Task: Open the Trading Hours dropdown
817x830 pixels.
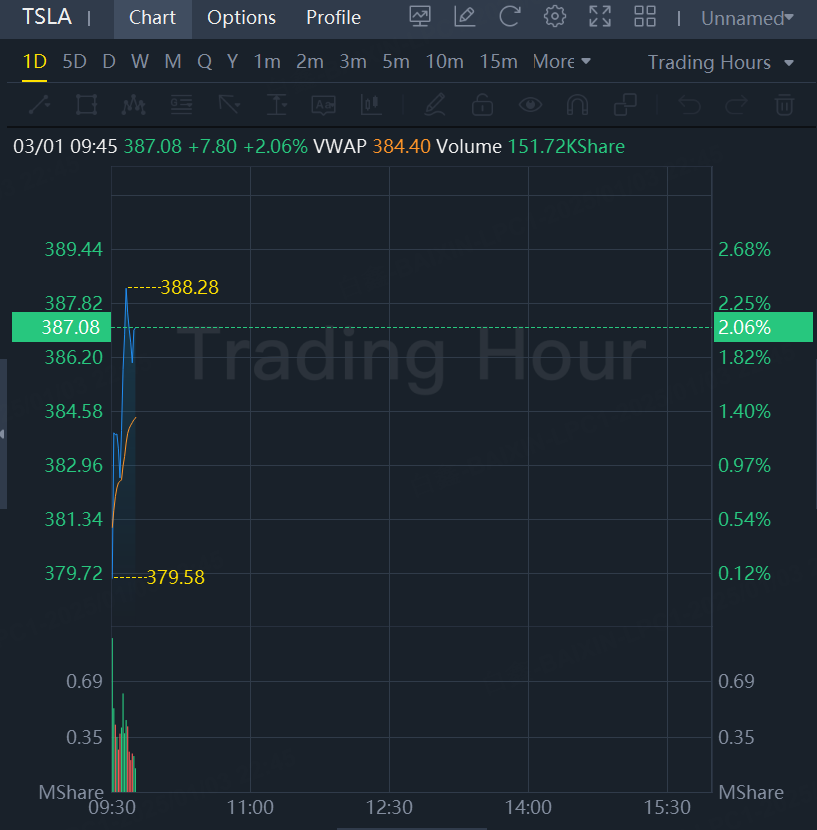Action: pos(720,62)
